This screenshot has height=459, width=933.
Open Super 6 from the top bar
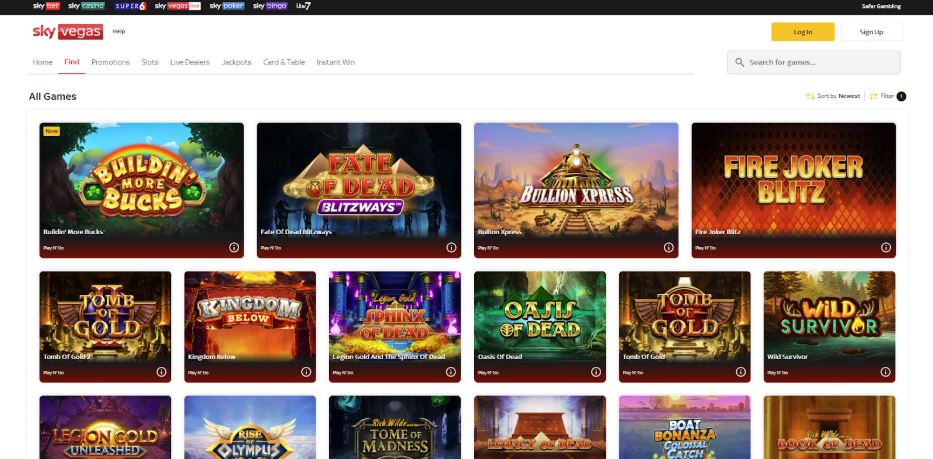(x=130, y=6)
